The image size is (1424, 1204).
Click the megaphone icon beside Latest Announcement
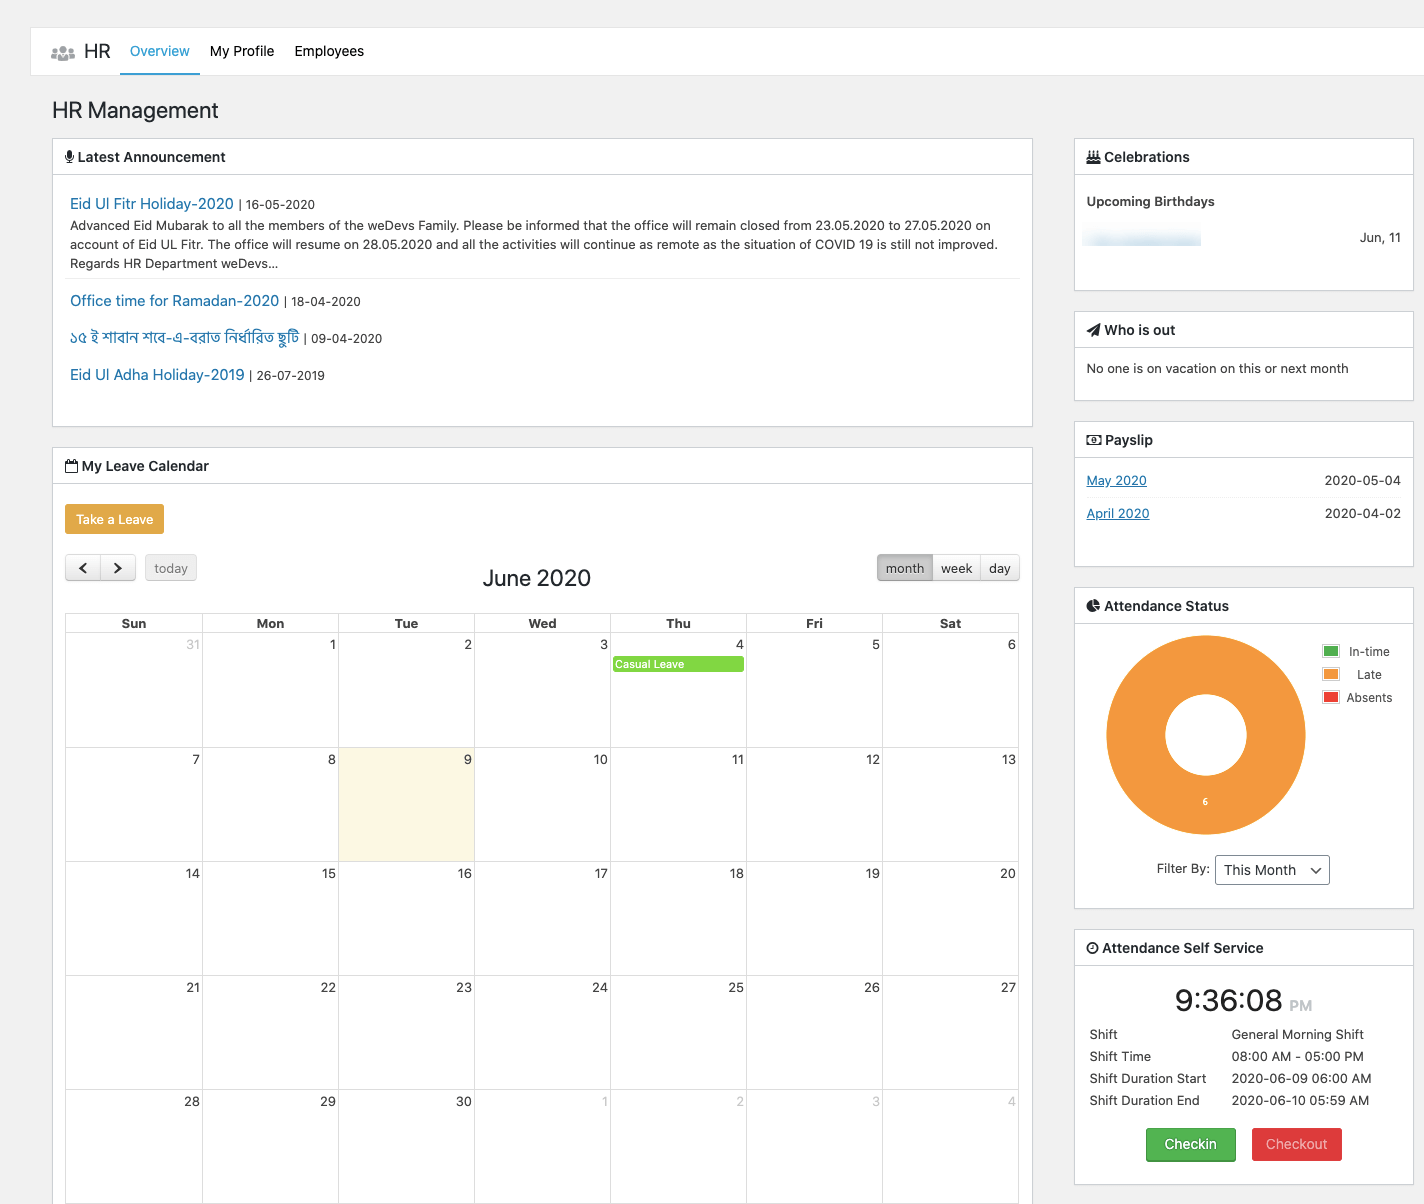(x=69, y=156)
